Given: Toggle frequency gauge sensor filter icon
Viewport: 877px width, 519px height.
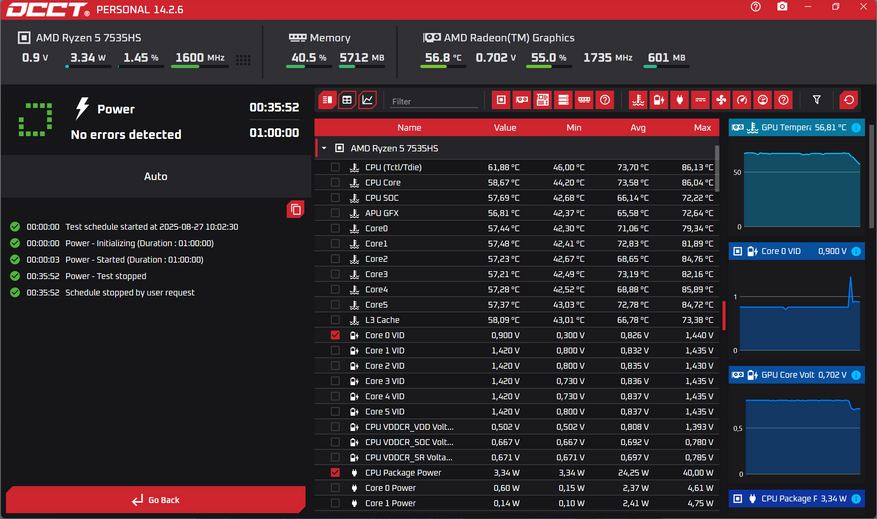Looking at the screenshot, I should [742, 100].
